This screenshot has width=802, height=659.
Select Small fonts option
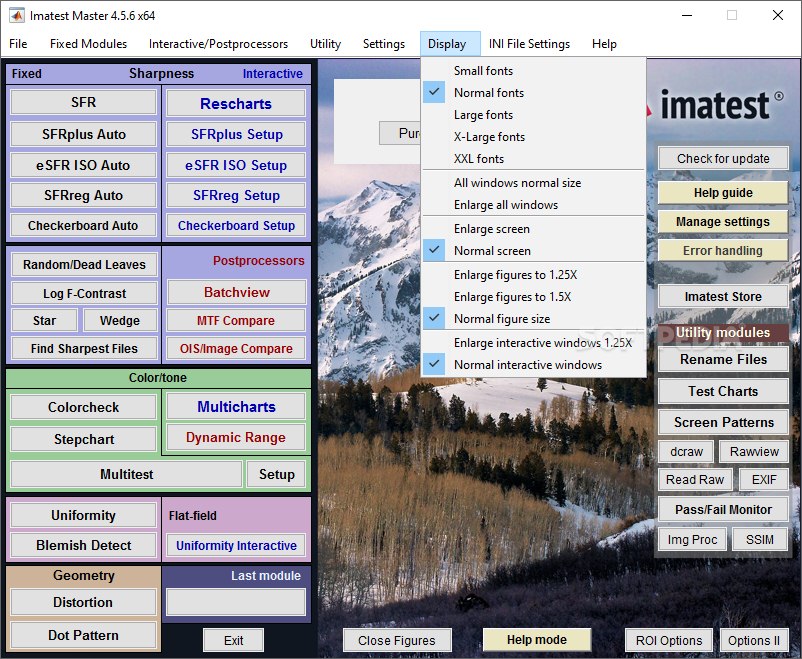(533, 71)
